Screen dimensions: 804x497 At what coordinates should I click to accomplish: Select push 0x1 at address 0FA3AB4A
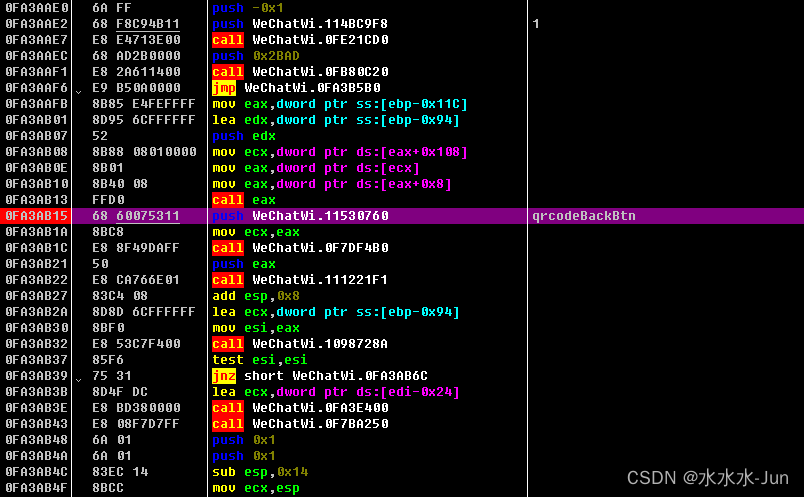pyautogui.click(x=244, y=456)
